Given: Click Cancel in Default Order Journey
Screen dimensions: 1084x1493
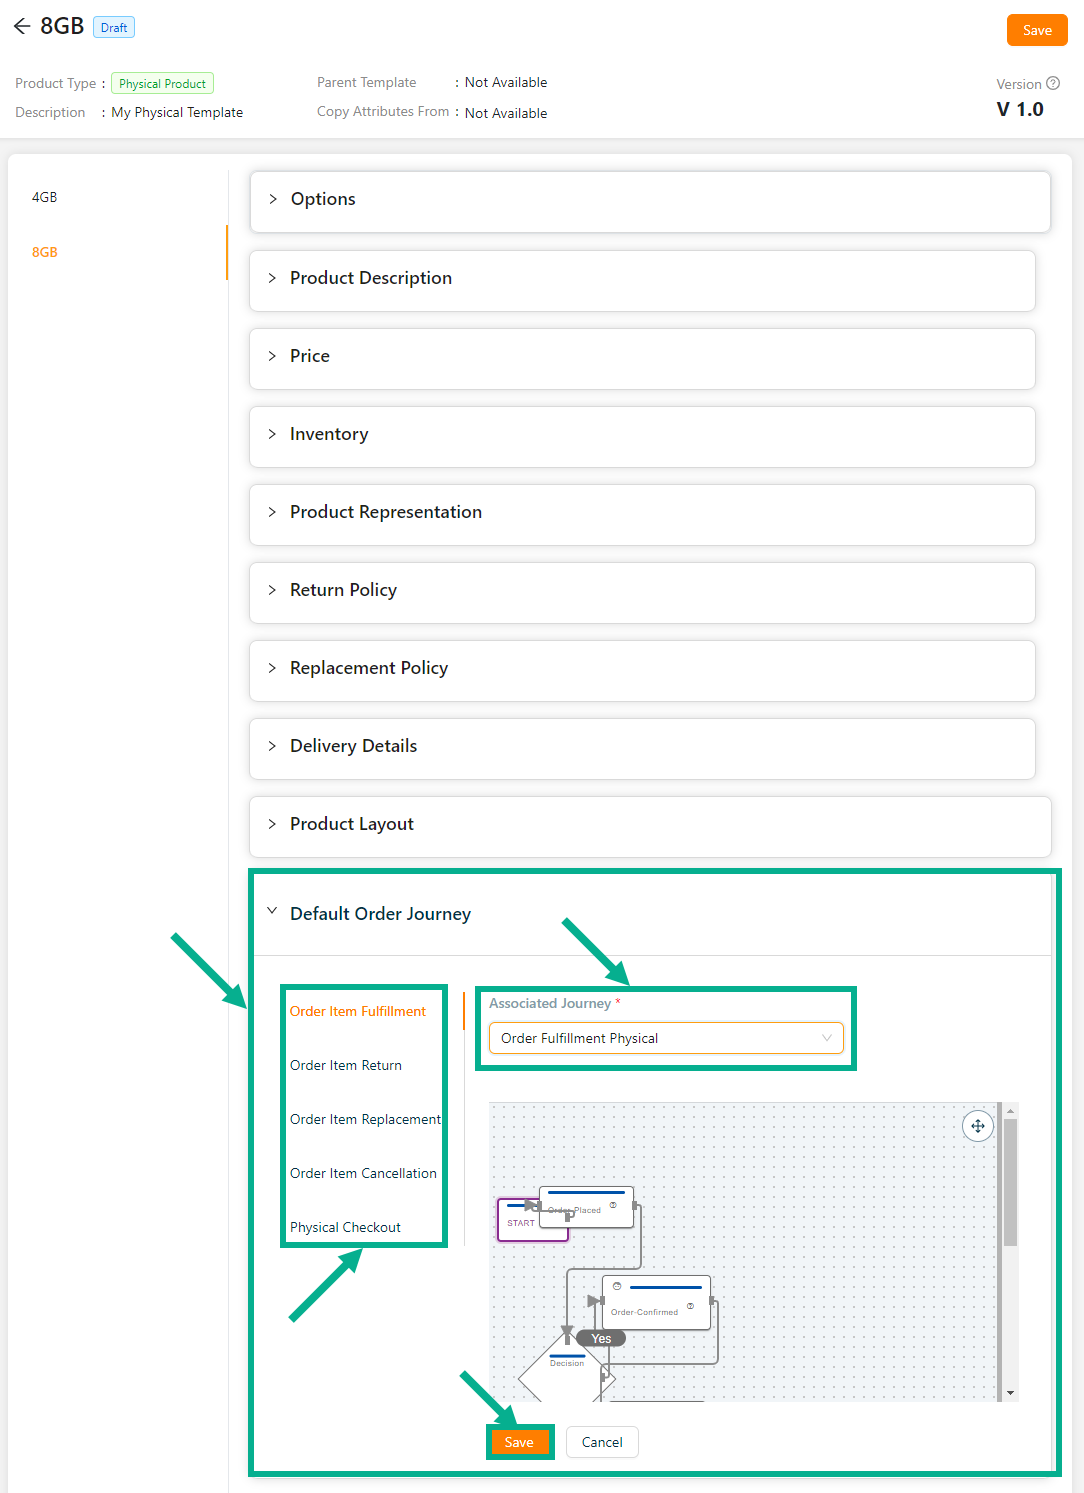Looking at the screenshot, I should 602,1442.
